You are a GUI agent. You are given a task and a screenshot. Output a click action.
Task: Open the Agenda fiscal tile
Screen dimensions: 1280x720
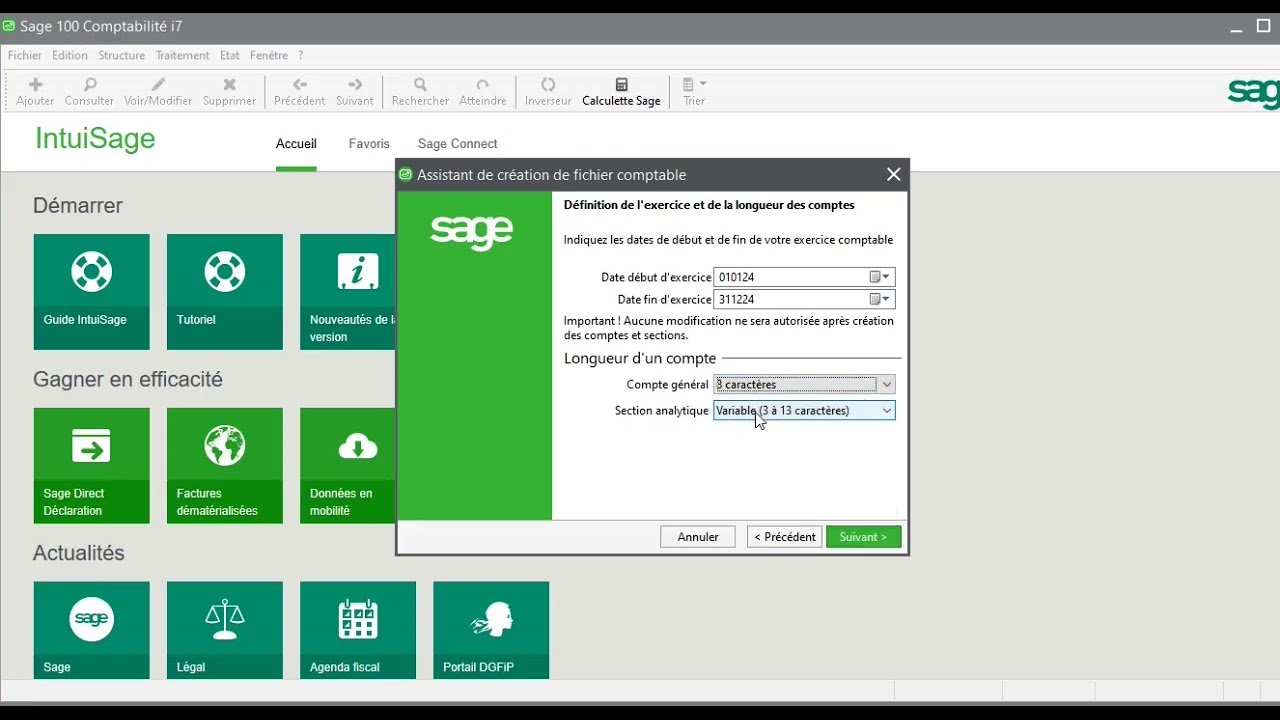(x=358, y=631)
